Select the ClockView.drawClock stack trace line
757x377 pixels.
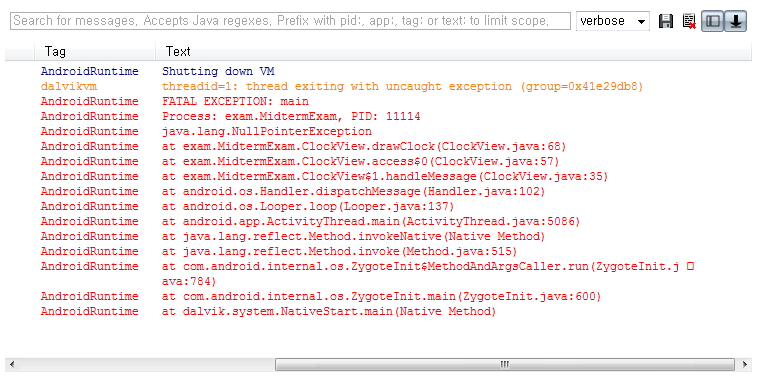(378, 146)
